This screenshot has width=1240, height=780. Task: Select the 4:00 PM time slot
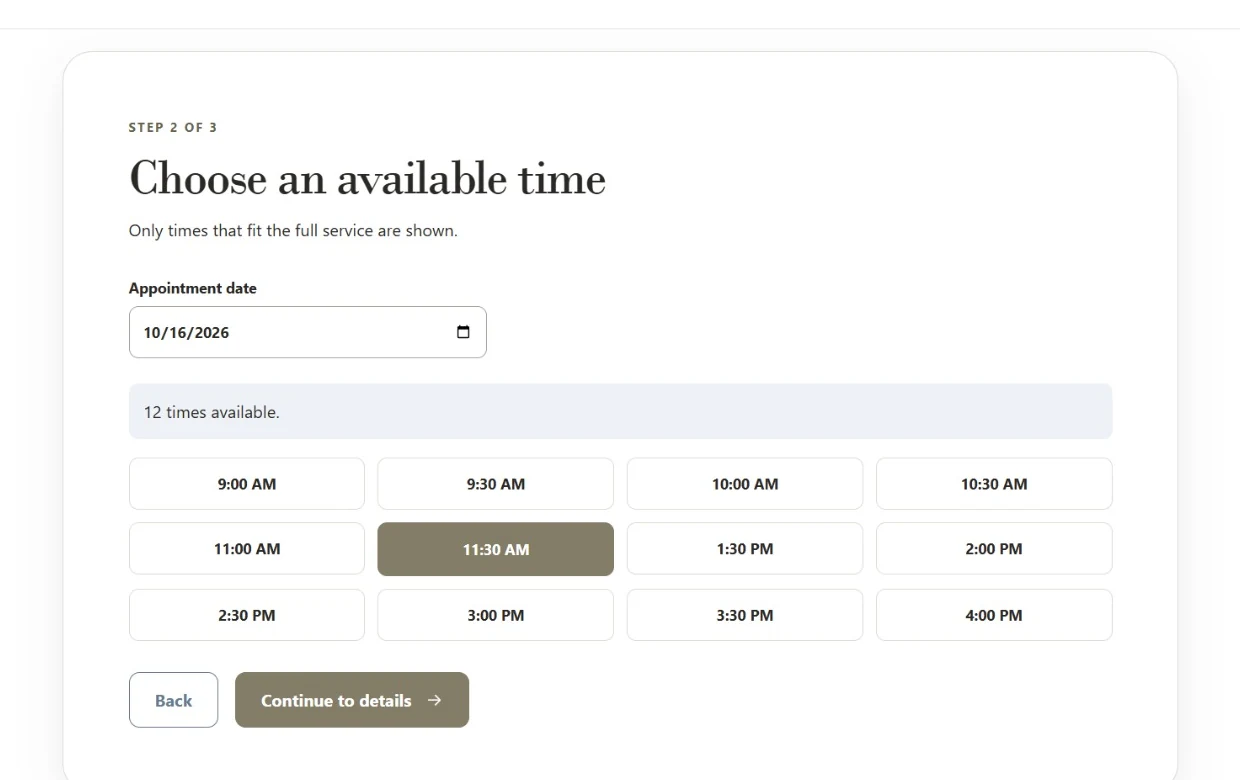pos(994,615)
